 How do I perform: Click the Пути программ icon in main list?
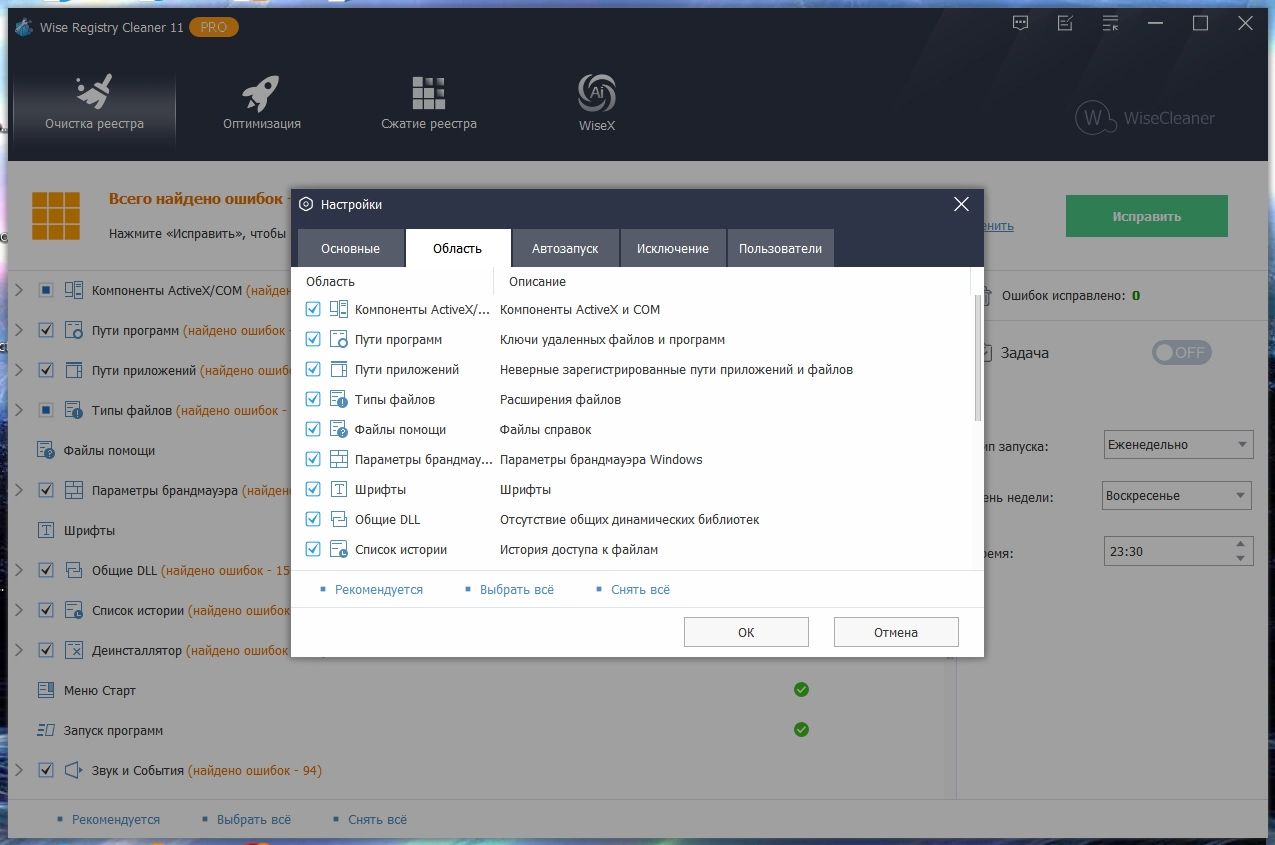point(74,330)
